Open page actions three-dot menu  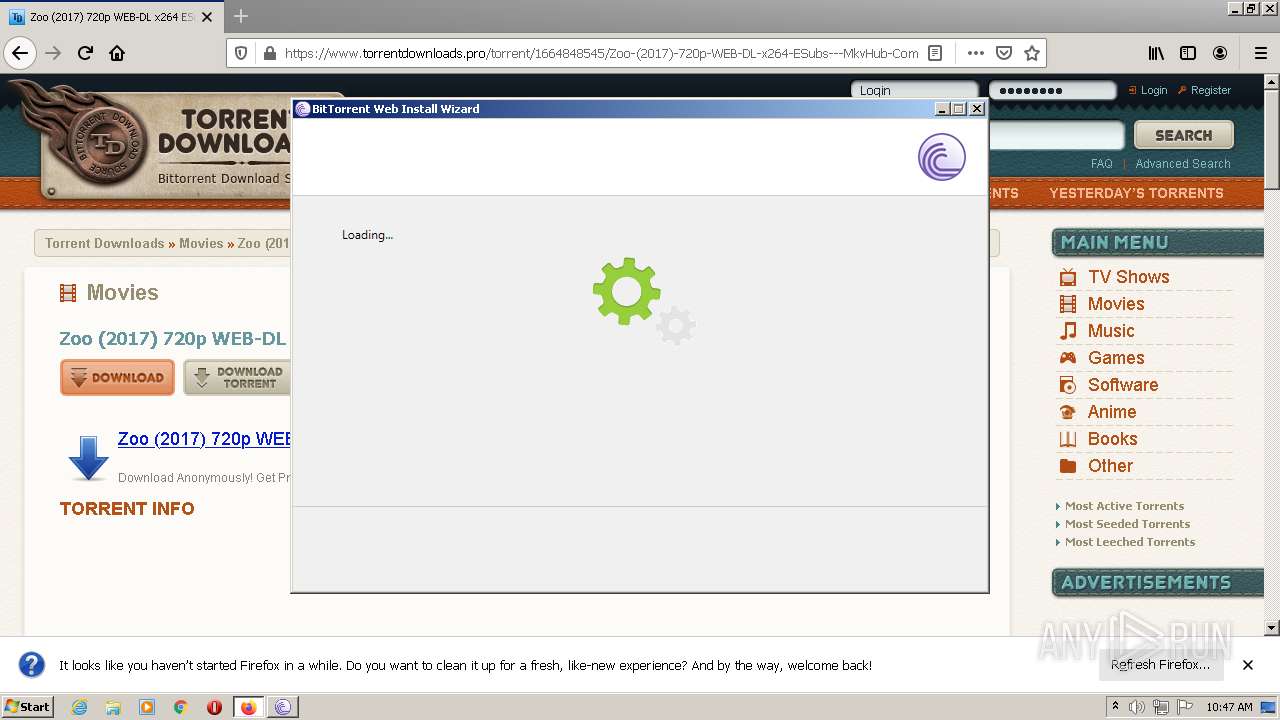coord(976,53)
